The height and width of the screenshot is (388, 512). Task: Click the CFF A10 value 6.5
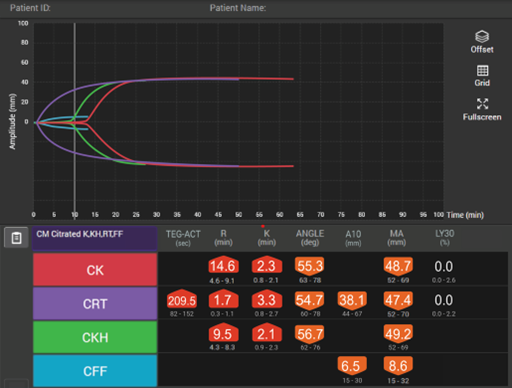click(352, 366)
